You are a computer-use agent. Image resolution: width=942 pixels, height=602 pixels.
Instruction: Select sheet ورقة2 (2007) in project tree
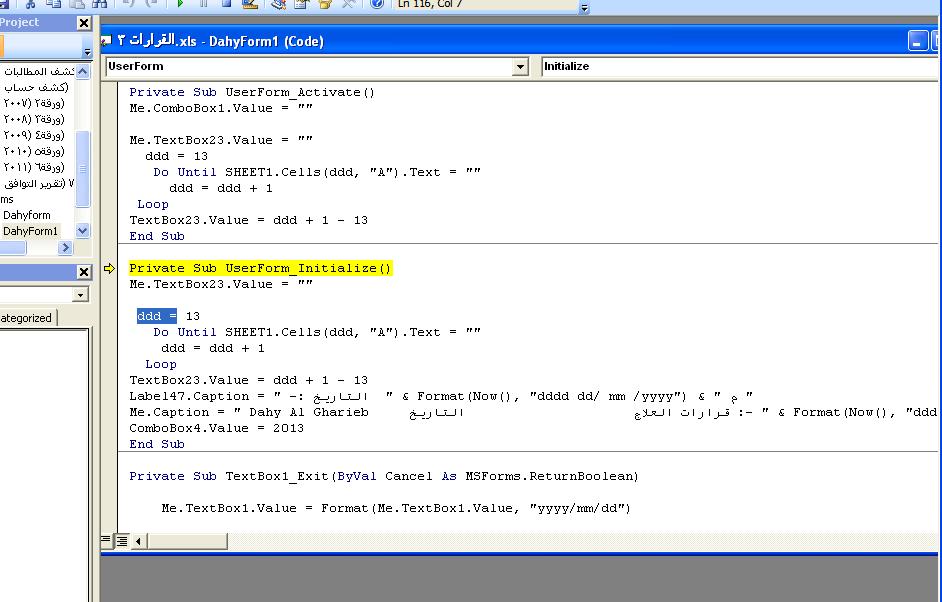[34, 103]
